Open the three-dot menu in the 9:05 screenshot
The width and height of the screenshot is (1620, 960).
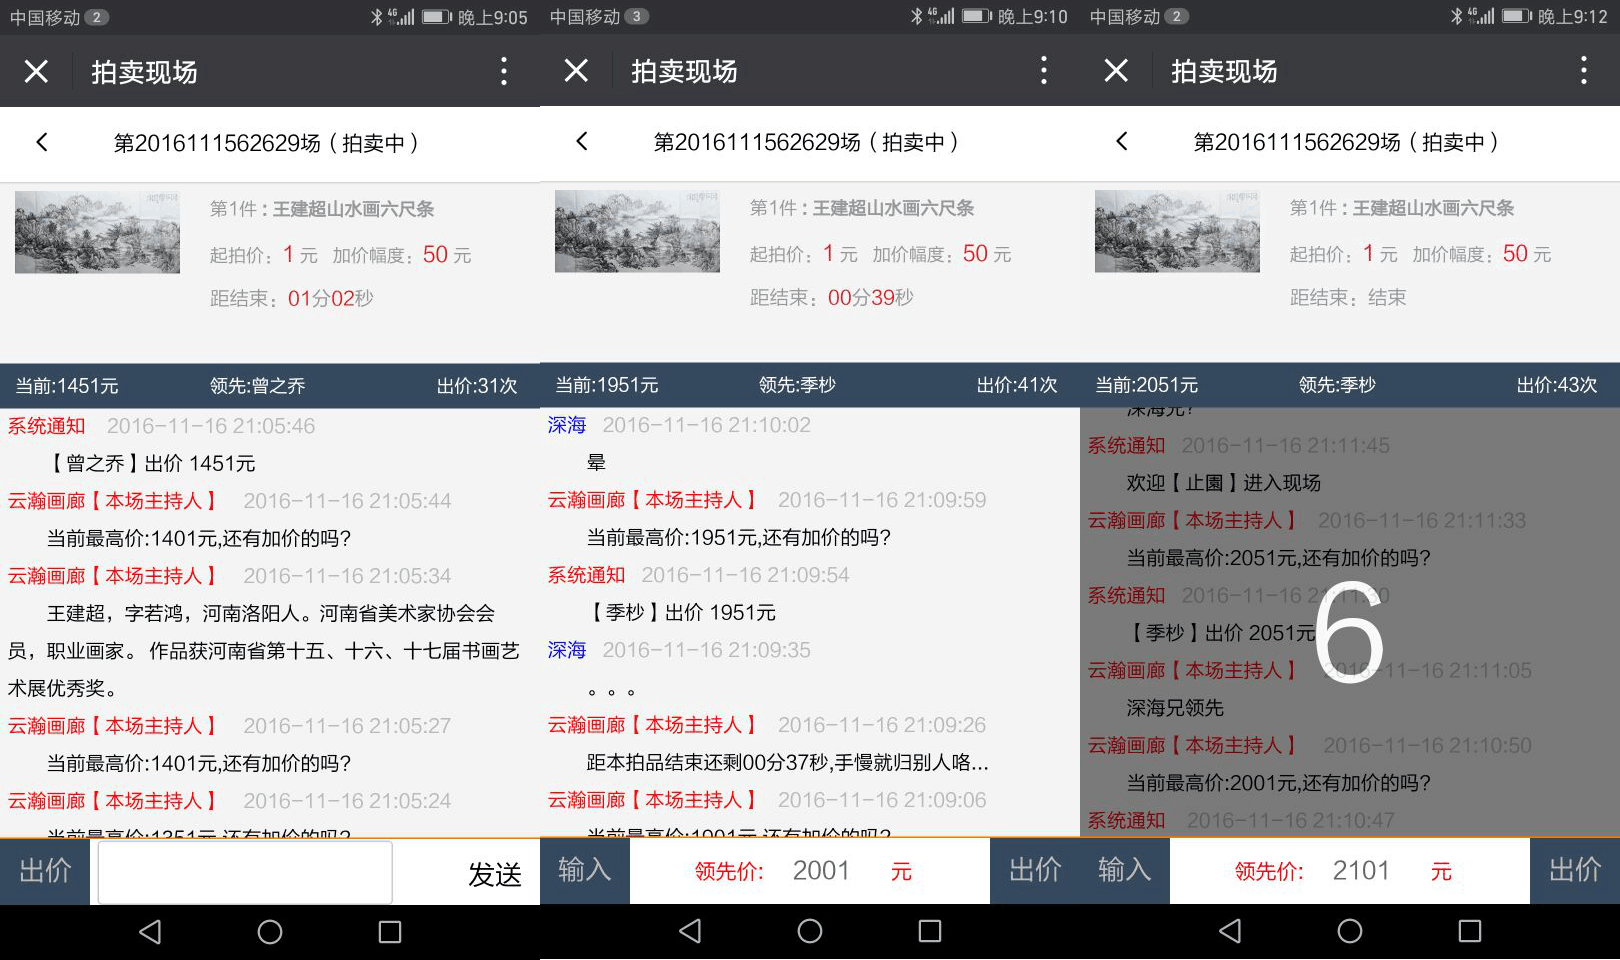[x=503, y=71]
